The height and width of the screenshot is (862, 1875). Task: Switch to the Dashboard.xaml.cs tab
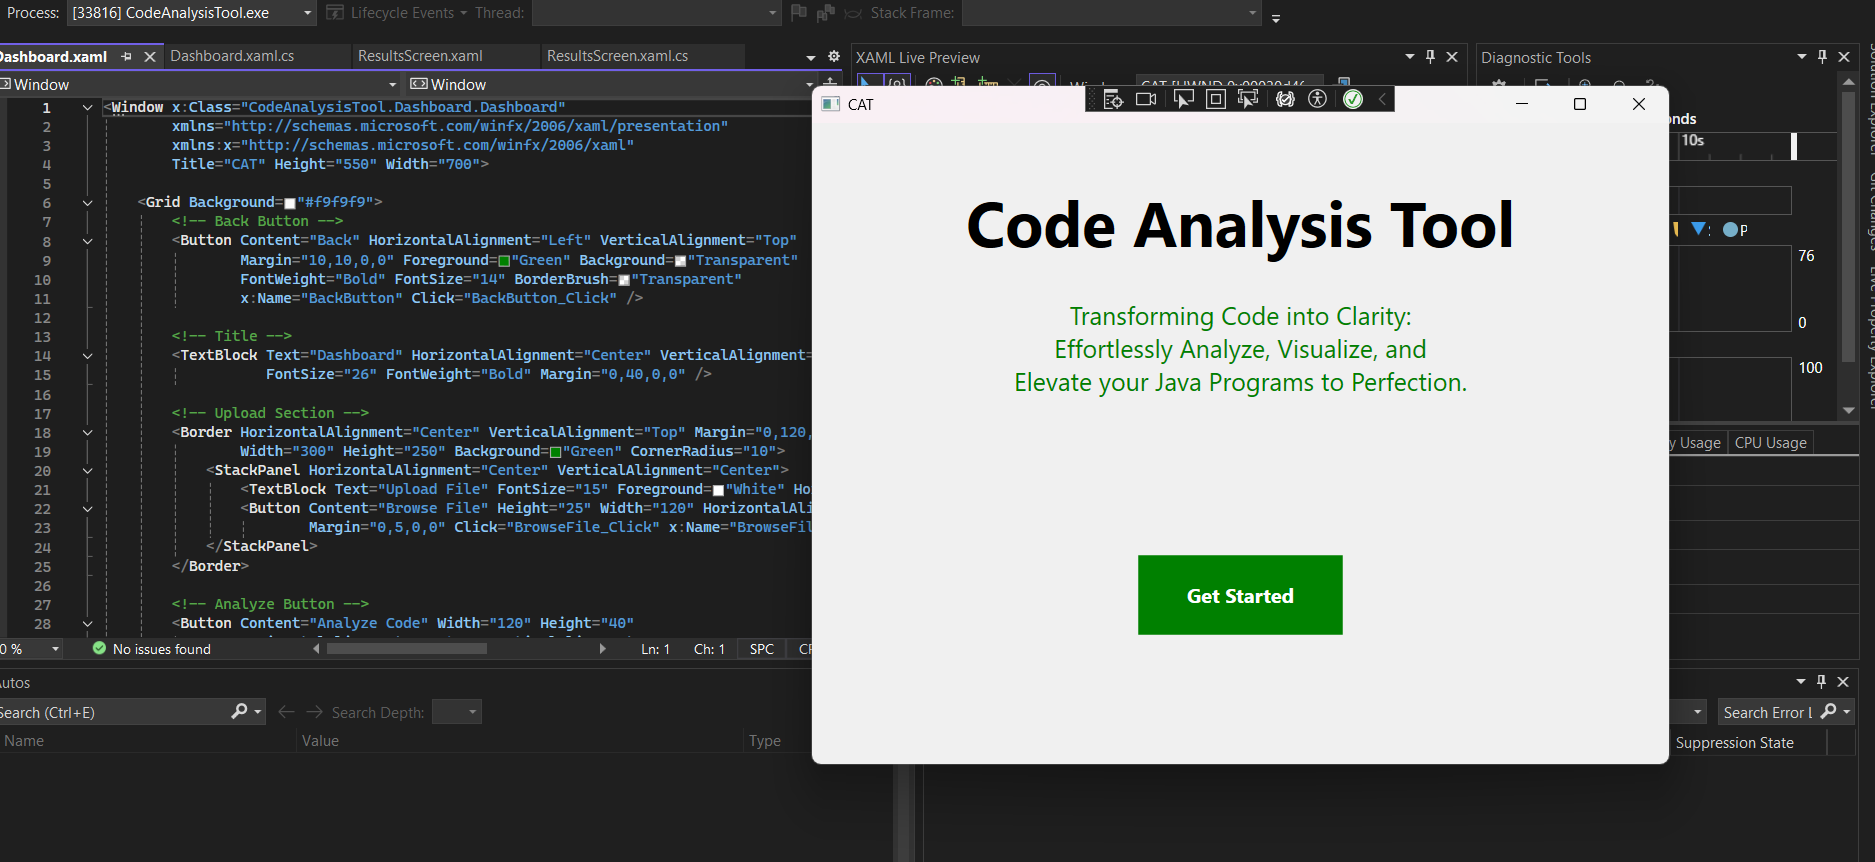[232, 56]
